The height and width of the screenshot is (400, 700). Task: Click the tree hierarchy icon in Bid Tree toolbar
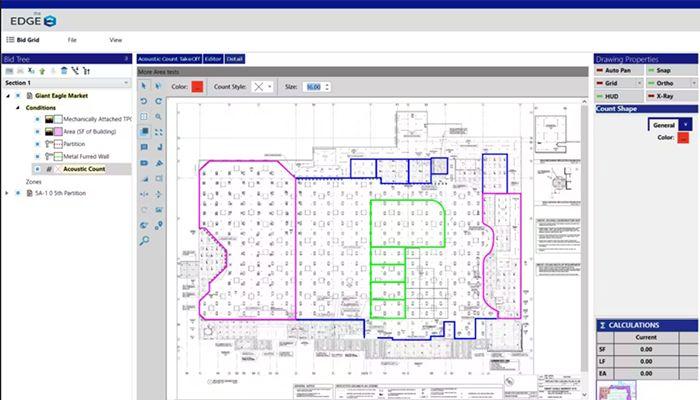(x=86, y=71)
